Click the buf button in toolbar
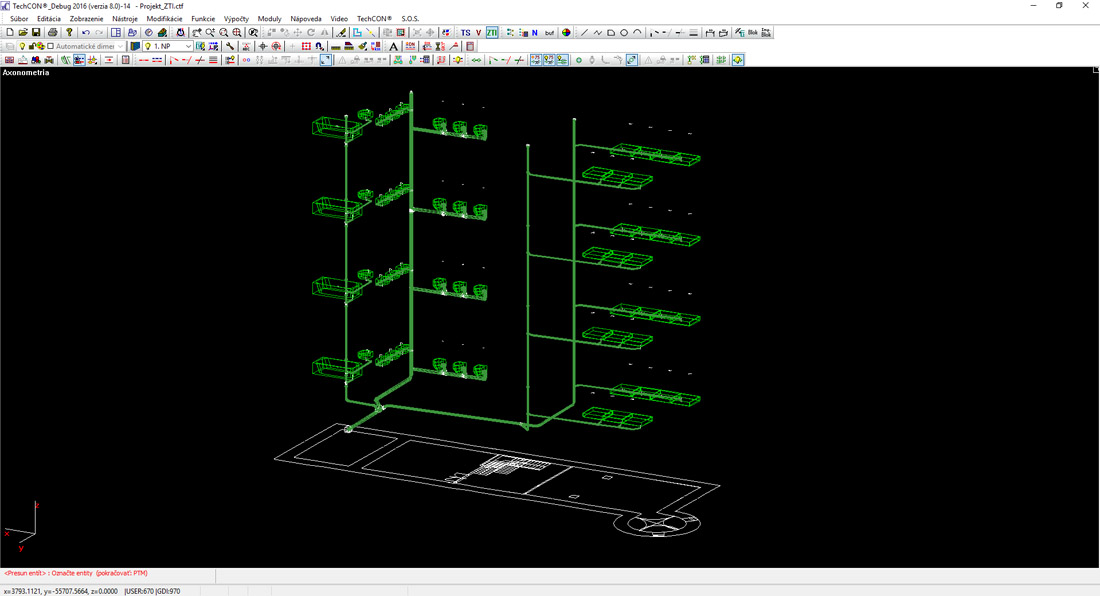Viewport: 1100px width, 596px height. 549,33
